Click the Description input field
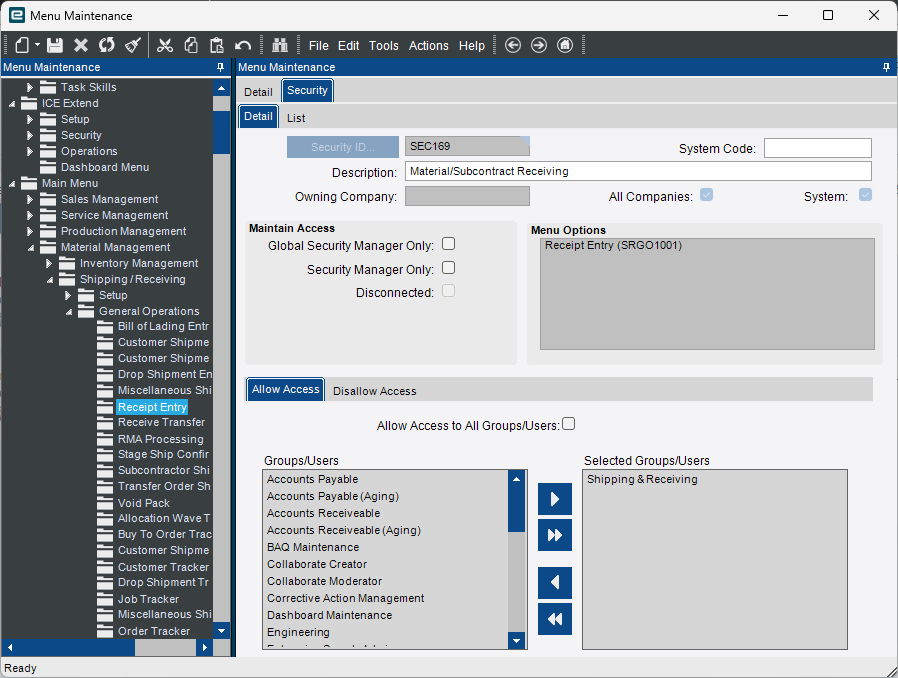 (x=638, y=171)
